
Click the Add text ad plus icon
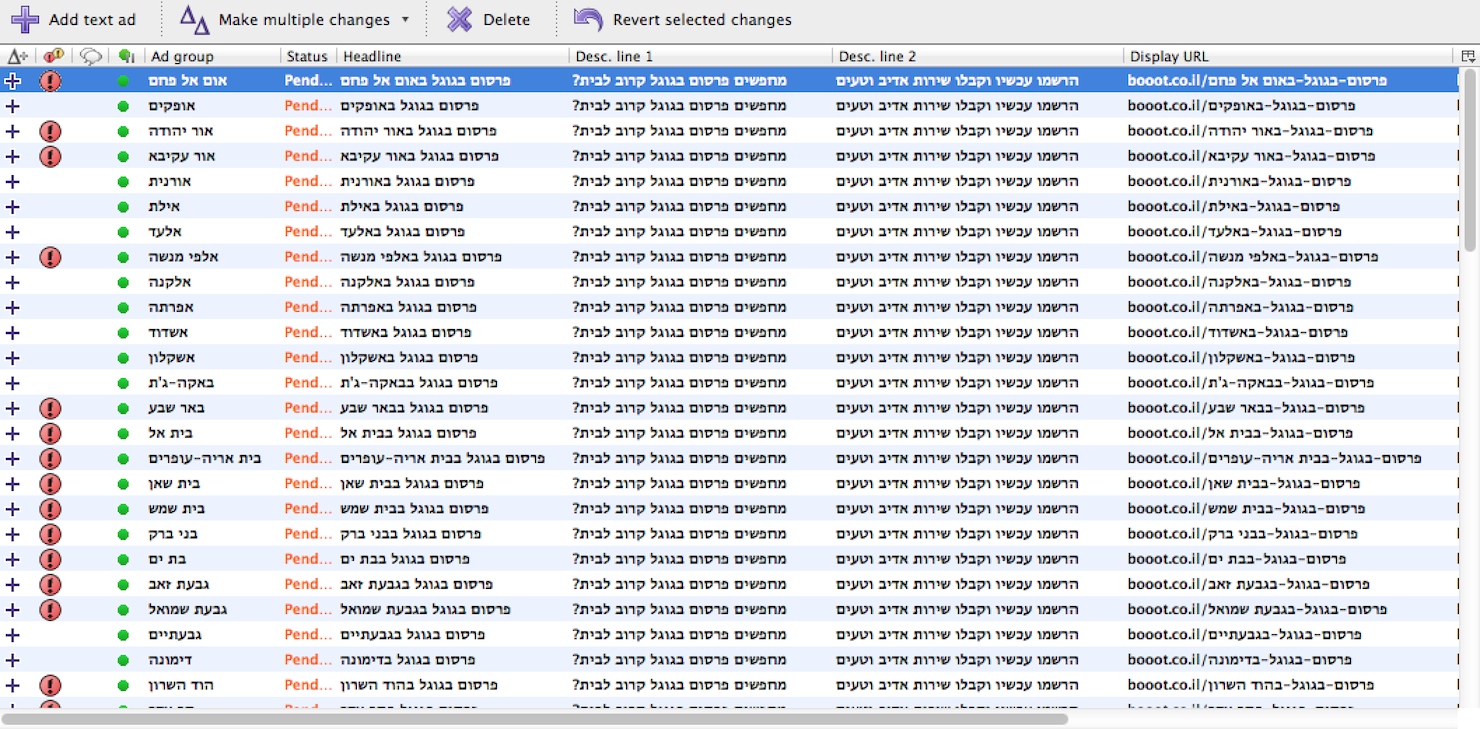tap(25, 19)
